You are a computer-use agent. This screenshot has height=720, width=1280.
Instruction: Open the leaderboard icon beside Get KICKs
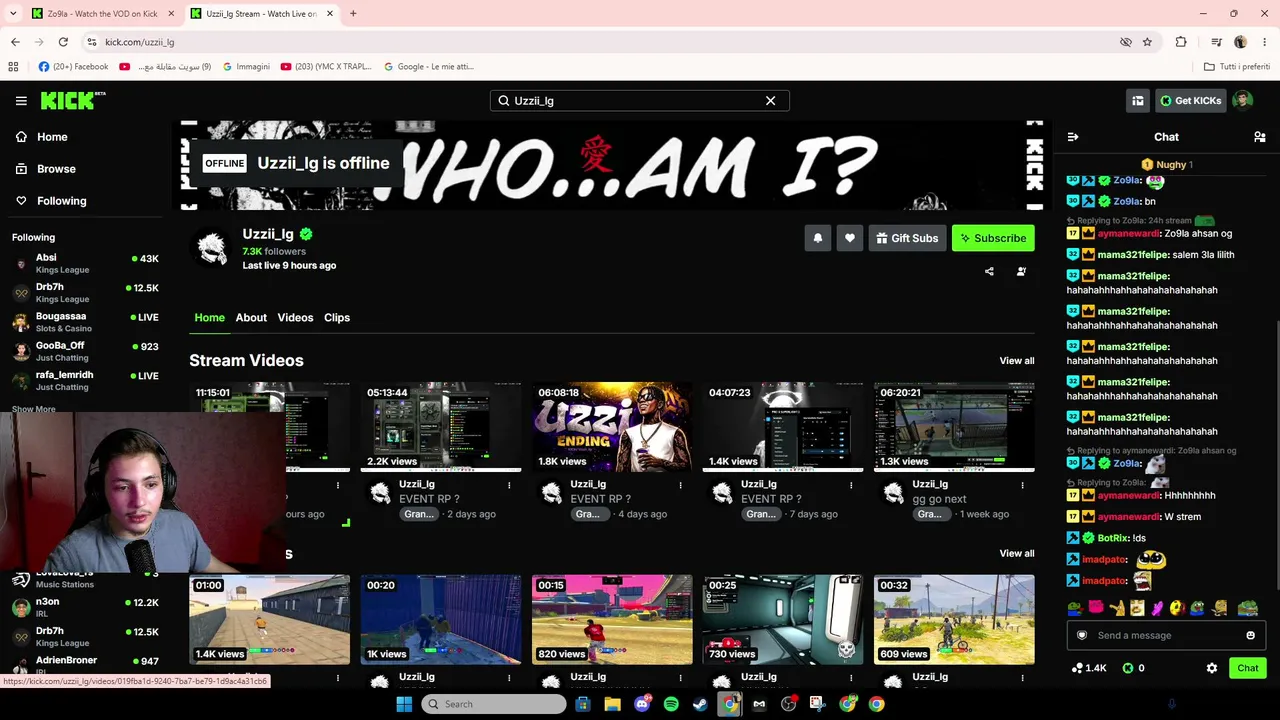(1138, 100)
